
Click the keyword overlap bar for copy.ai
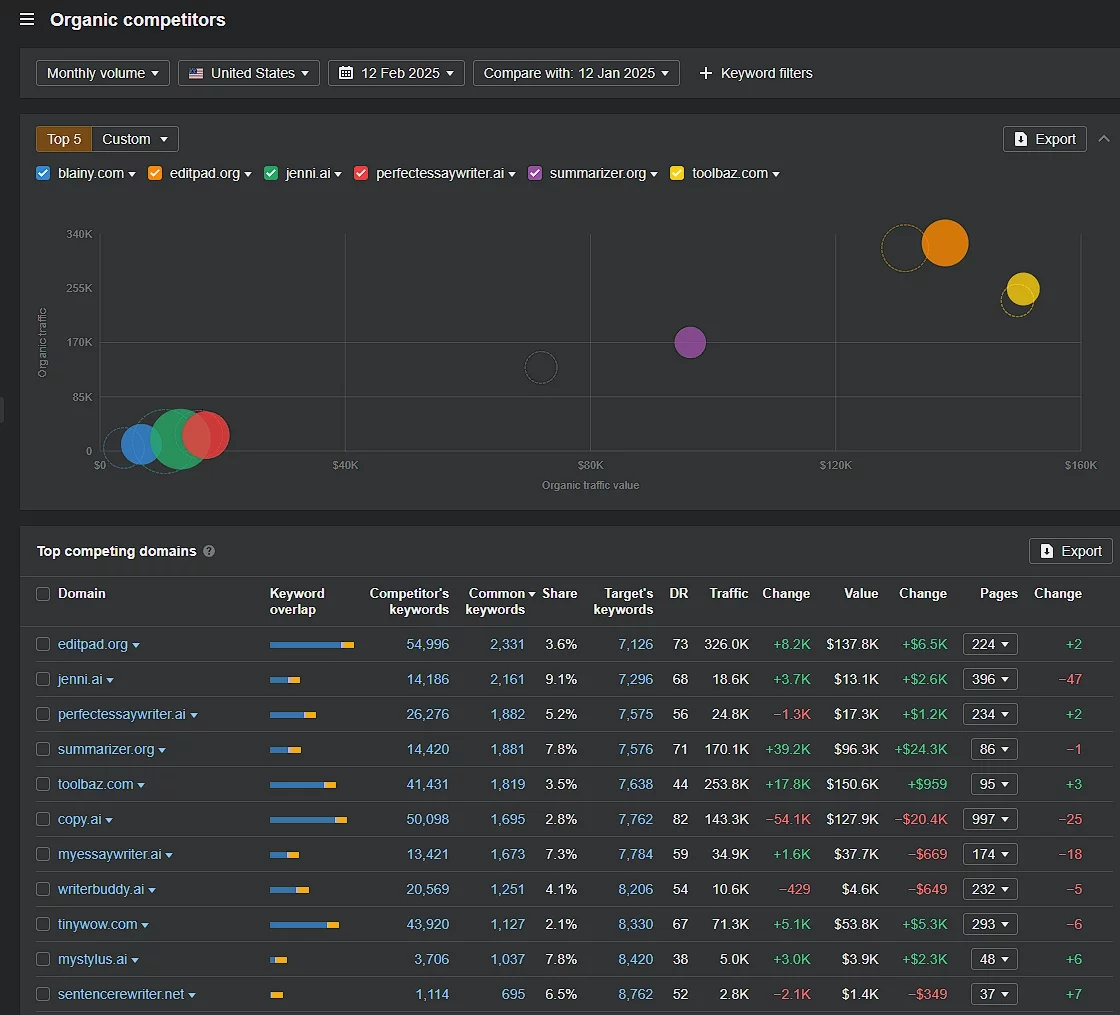(x=308, y=820)
